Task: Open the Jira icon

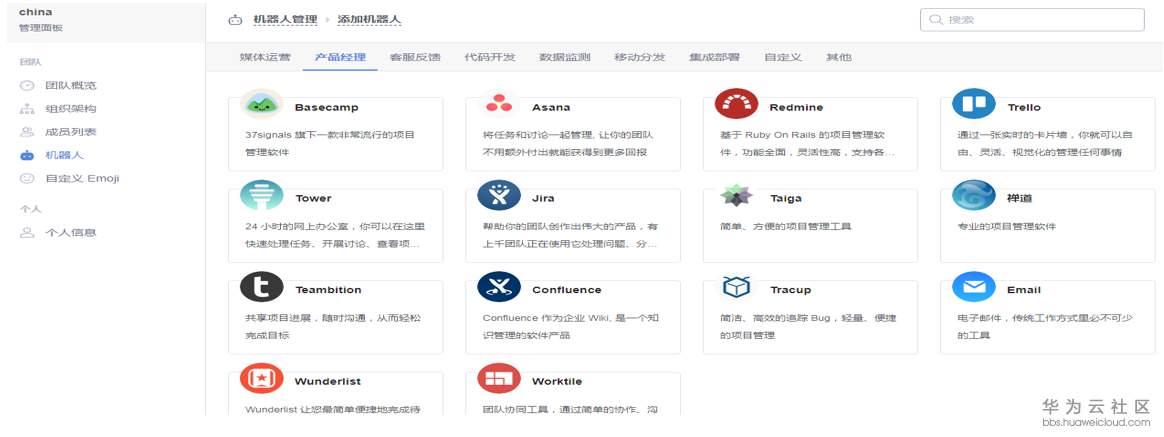Action: point(499,195)
